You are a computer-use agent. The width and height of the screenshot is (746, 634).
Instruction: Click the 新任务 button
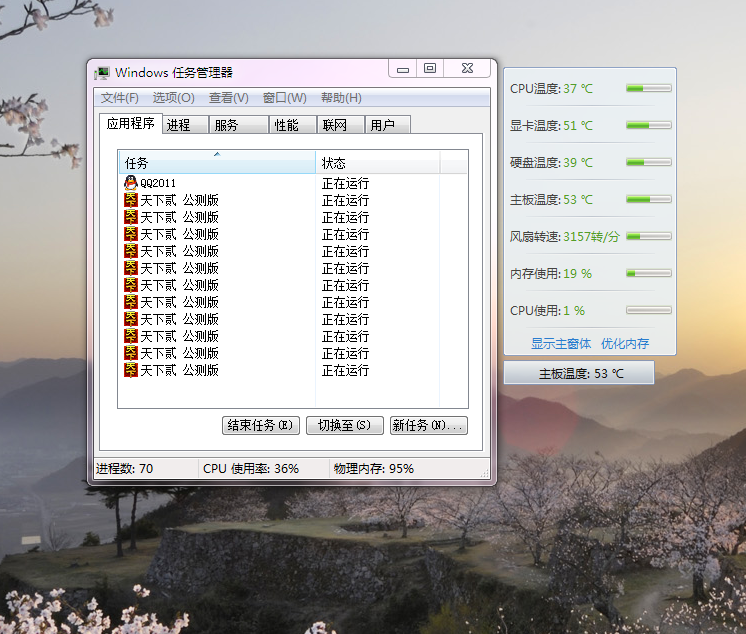428,425
